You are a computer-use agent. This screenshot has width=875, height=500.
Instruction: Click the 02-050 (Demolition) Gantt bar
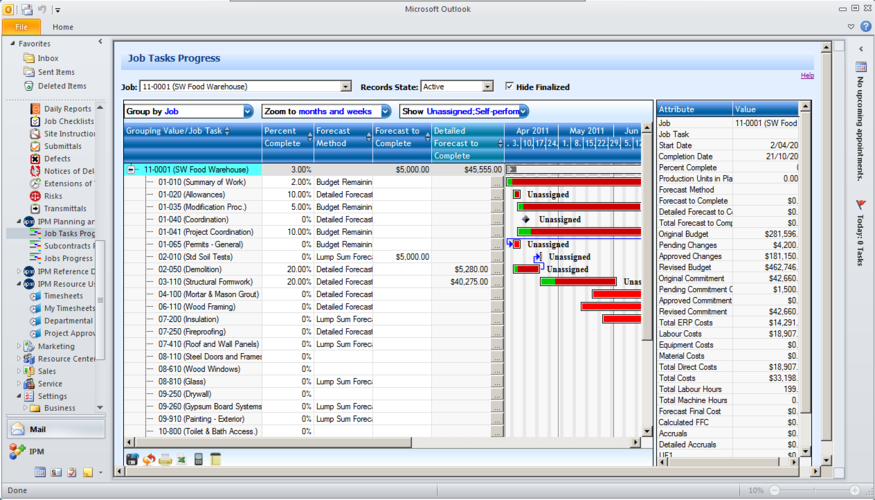[527, 270]
